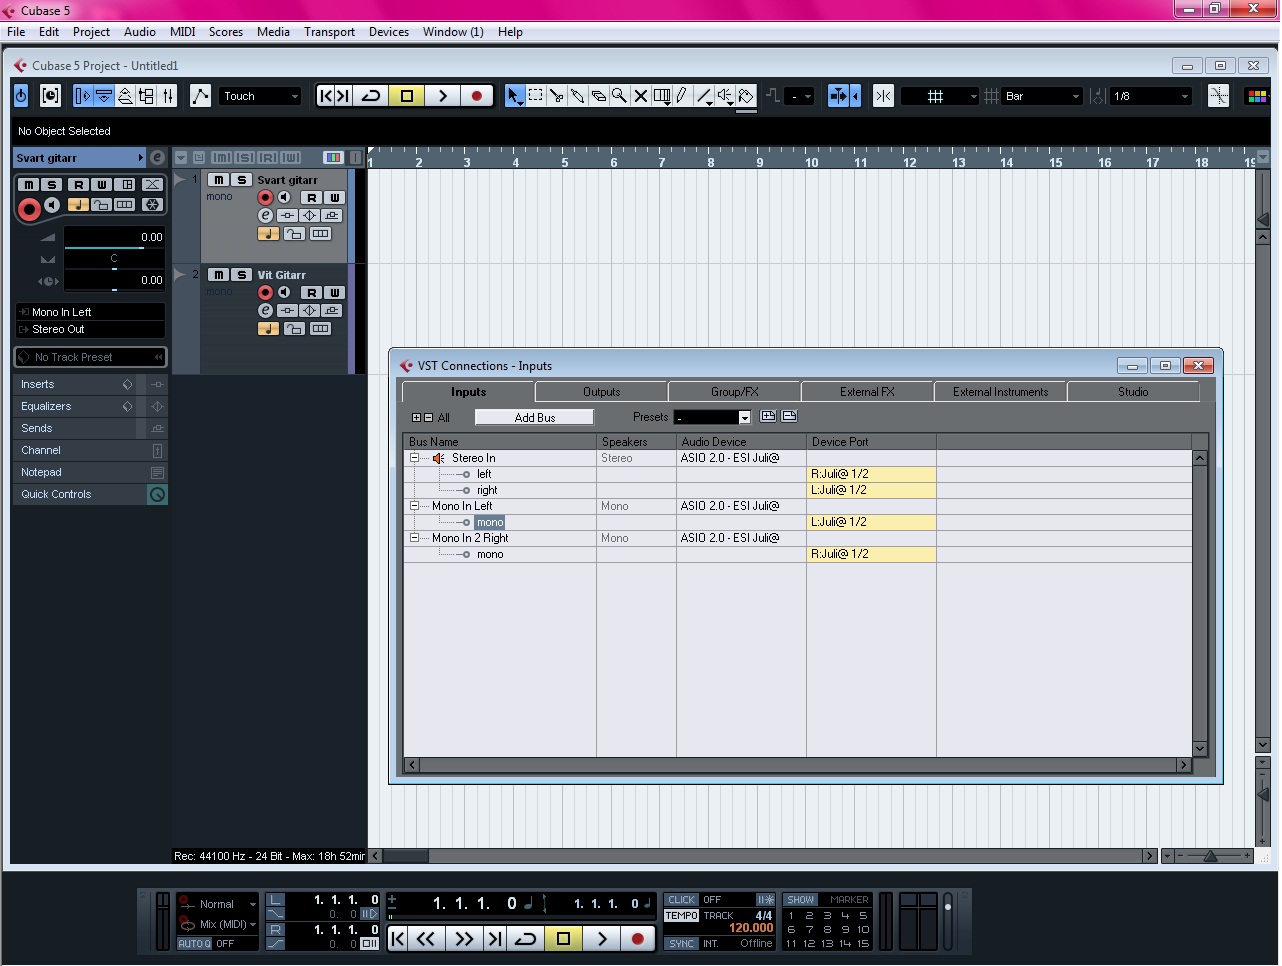
Task: Select the Scissors split tool
Action: (556, 96)
